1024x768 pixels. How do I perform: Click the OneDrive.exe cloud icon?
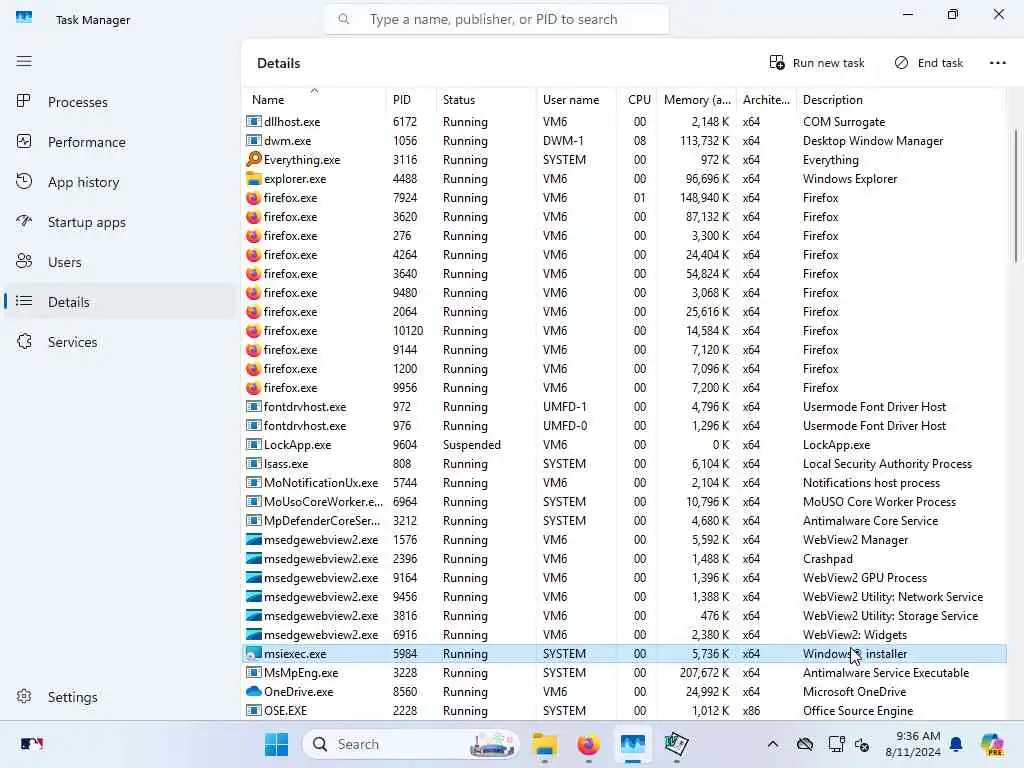tap(254, 691)
